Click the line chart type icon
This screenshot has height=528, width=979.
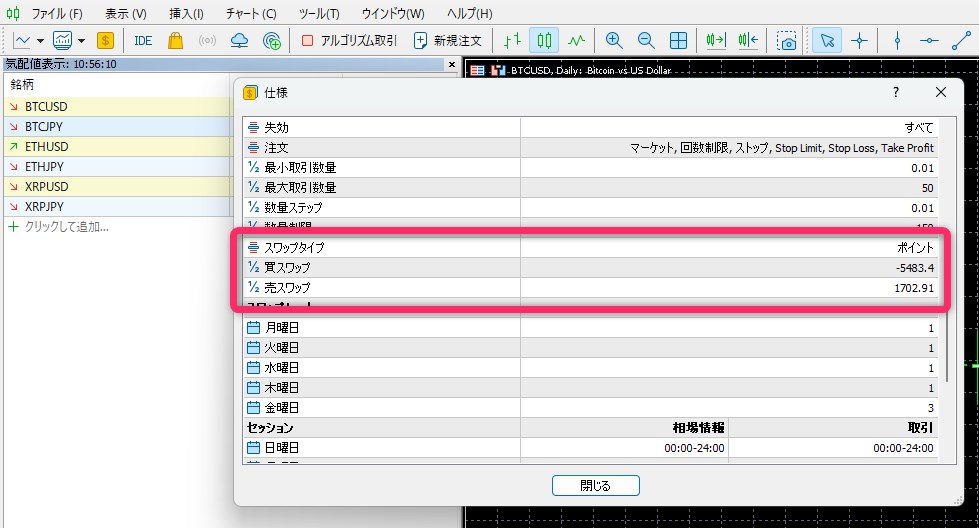22,41
